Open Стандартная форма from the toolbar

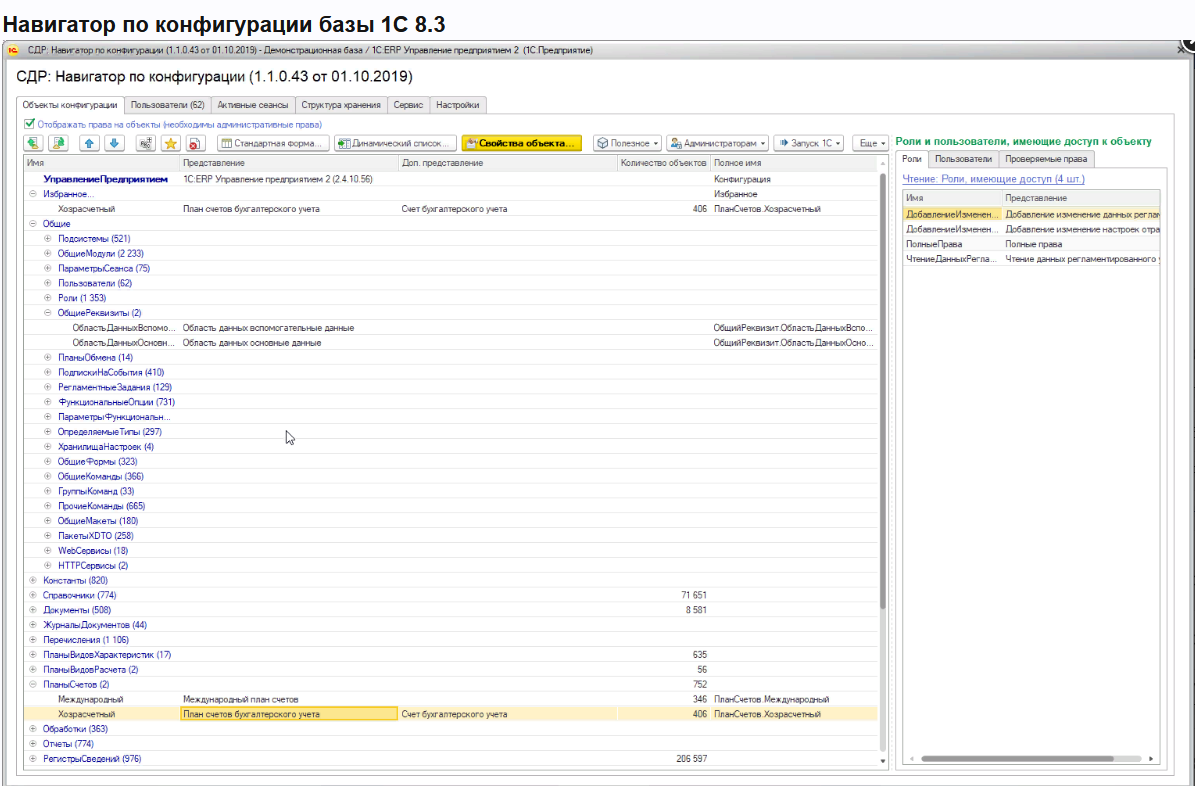coord(273,143)
